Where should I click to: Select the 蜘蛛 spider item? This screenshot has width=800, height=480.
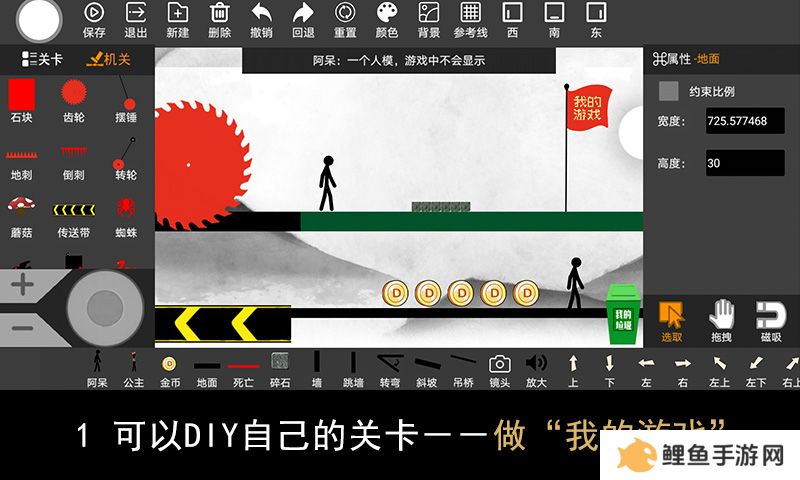[126, 208]
